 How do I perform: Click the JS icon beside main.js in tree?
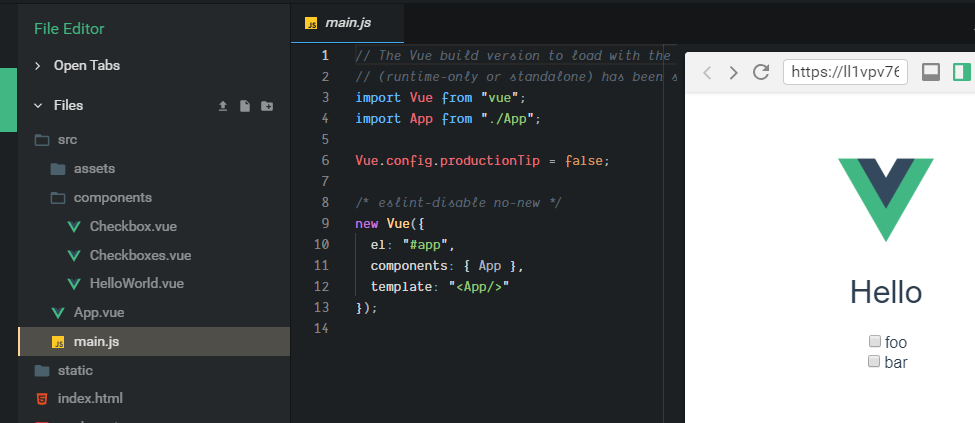tap(58, 342)
